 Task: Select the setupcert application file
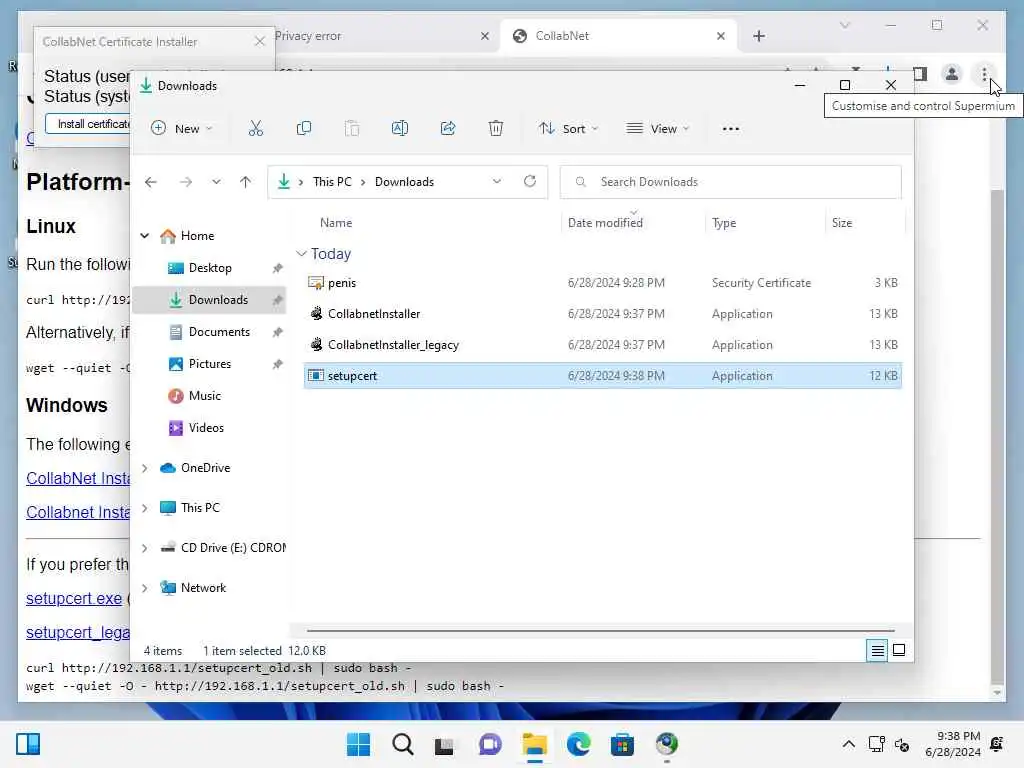[602, 376]
